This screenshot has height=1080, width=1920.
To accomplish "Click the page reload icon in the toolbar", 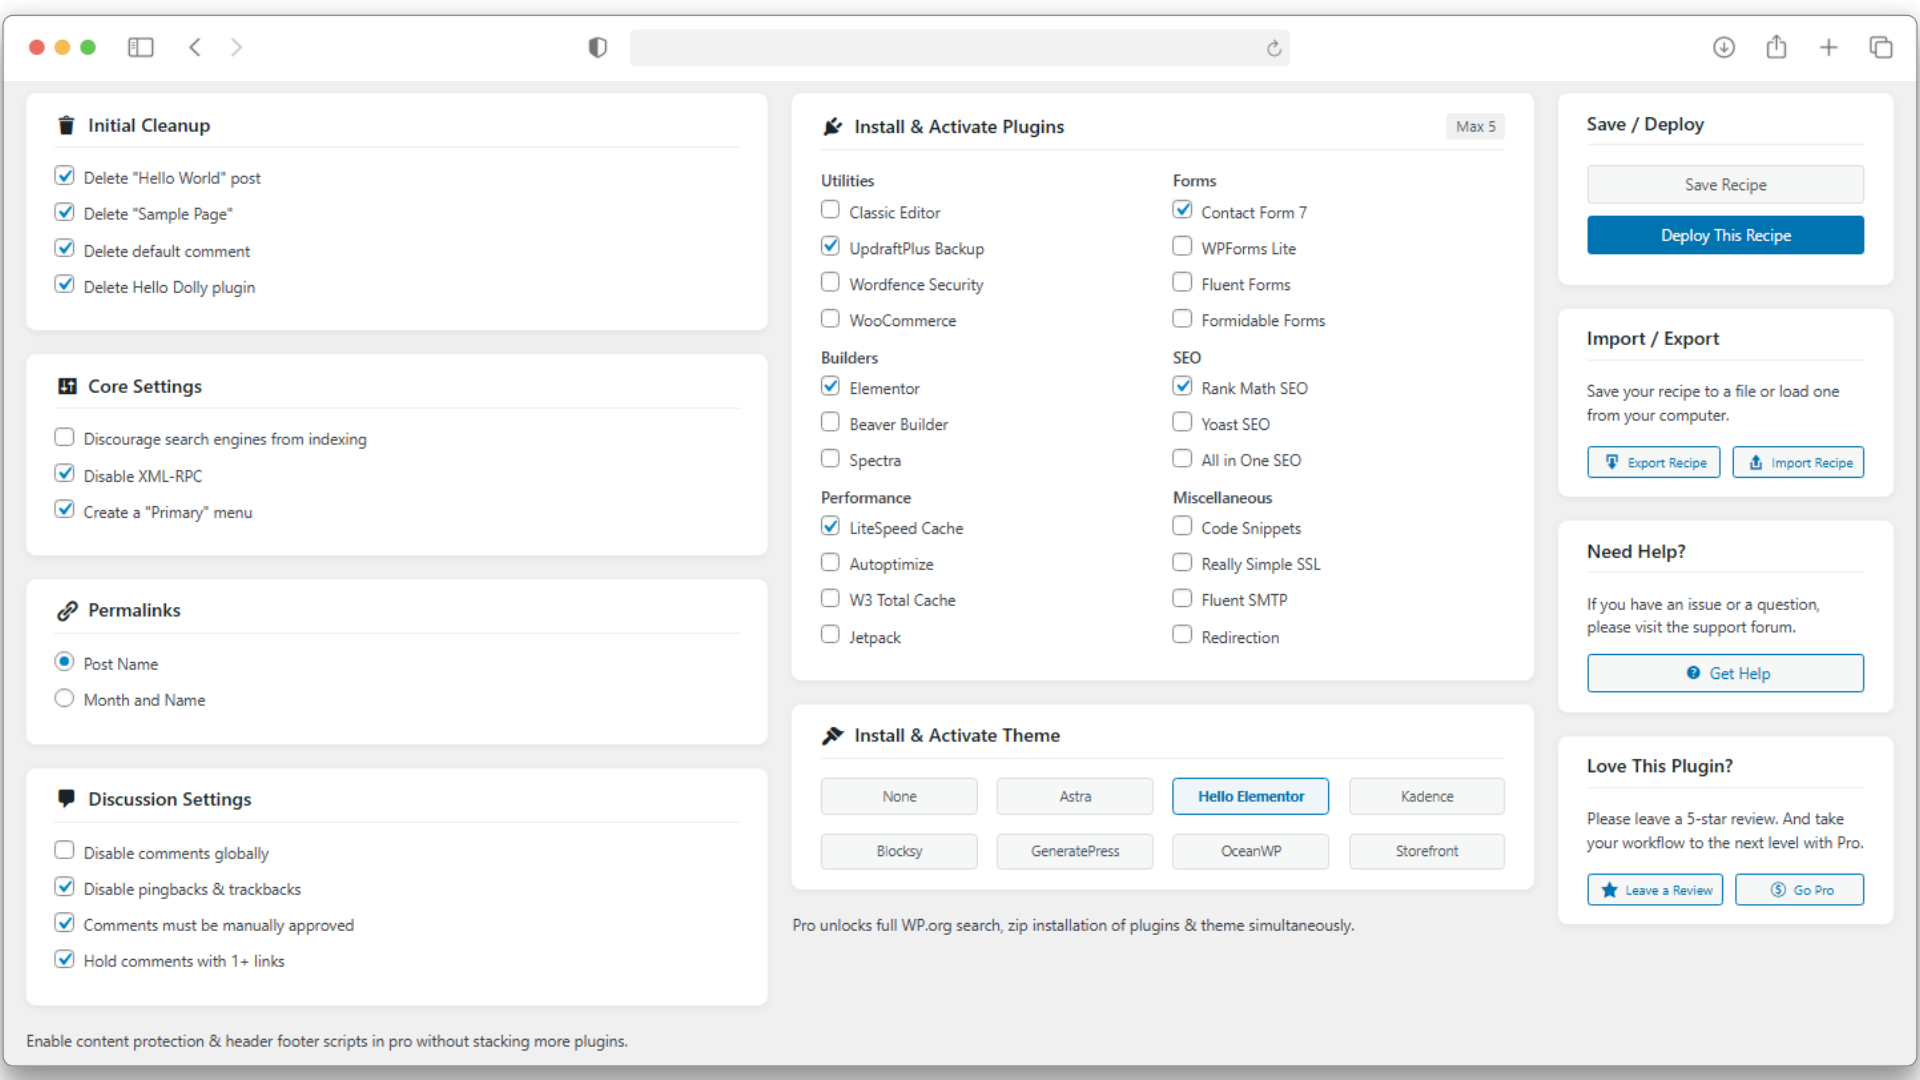I will (1273, 48).
